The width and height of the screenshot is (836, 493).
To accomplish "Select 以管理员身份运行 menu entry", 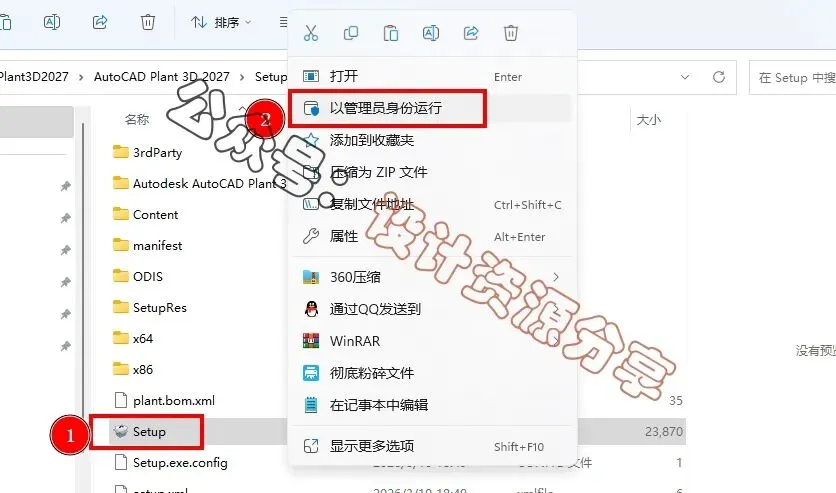I will tap(432, 108).
